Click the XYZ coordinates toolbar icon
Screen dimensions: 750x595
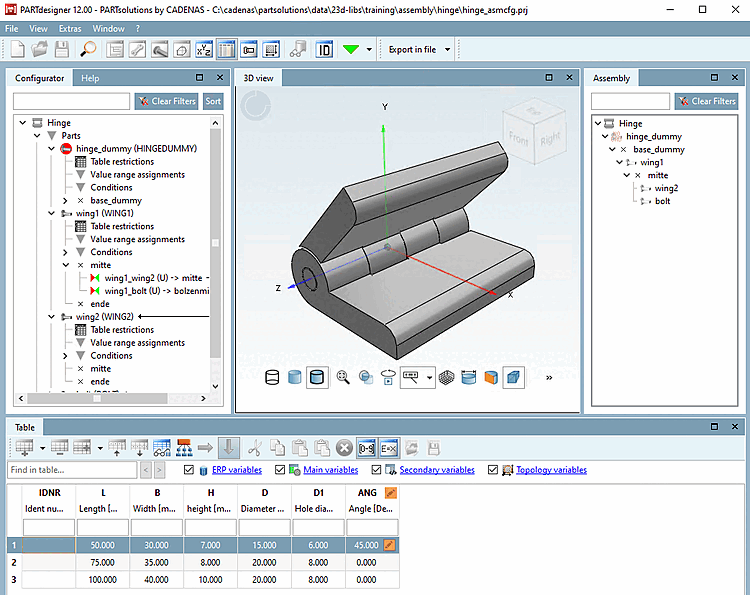pyautogui.click(x=203, y=49)
